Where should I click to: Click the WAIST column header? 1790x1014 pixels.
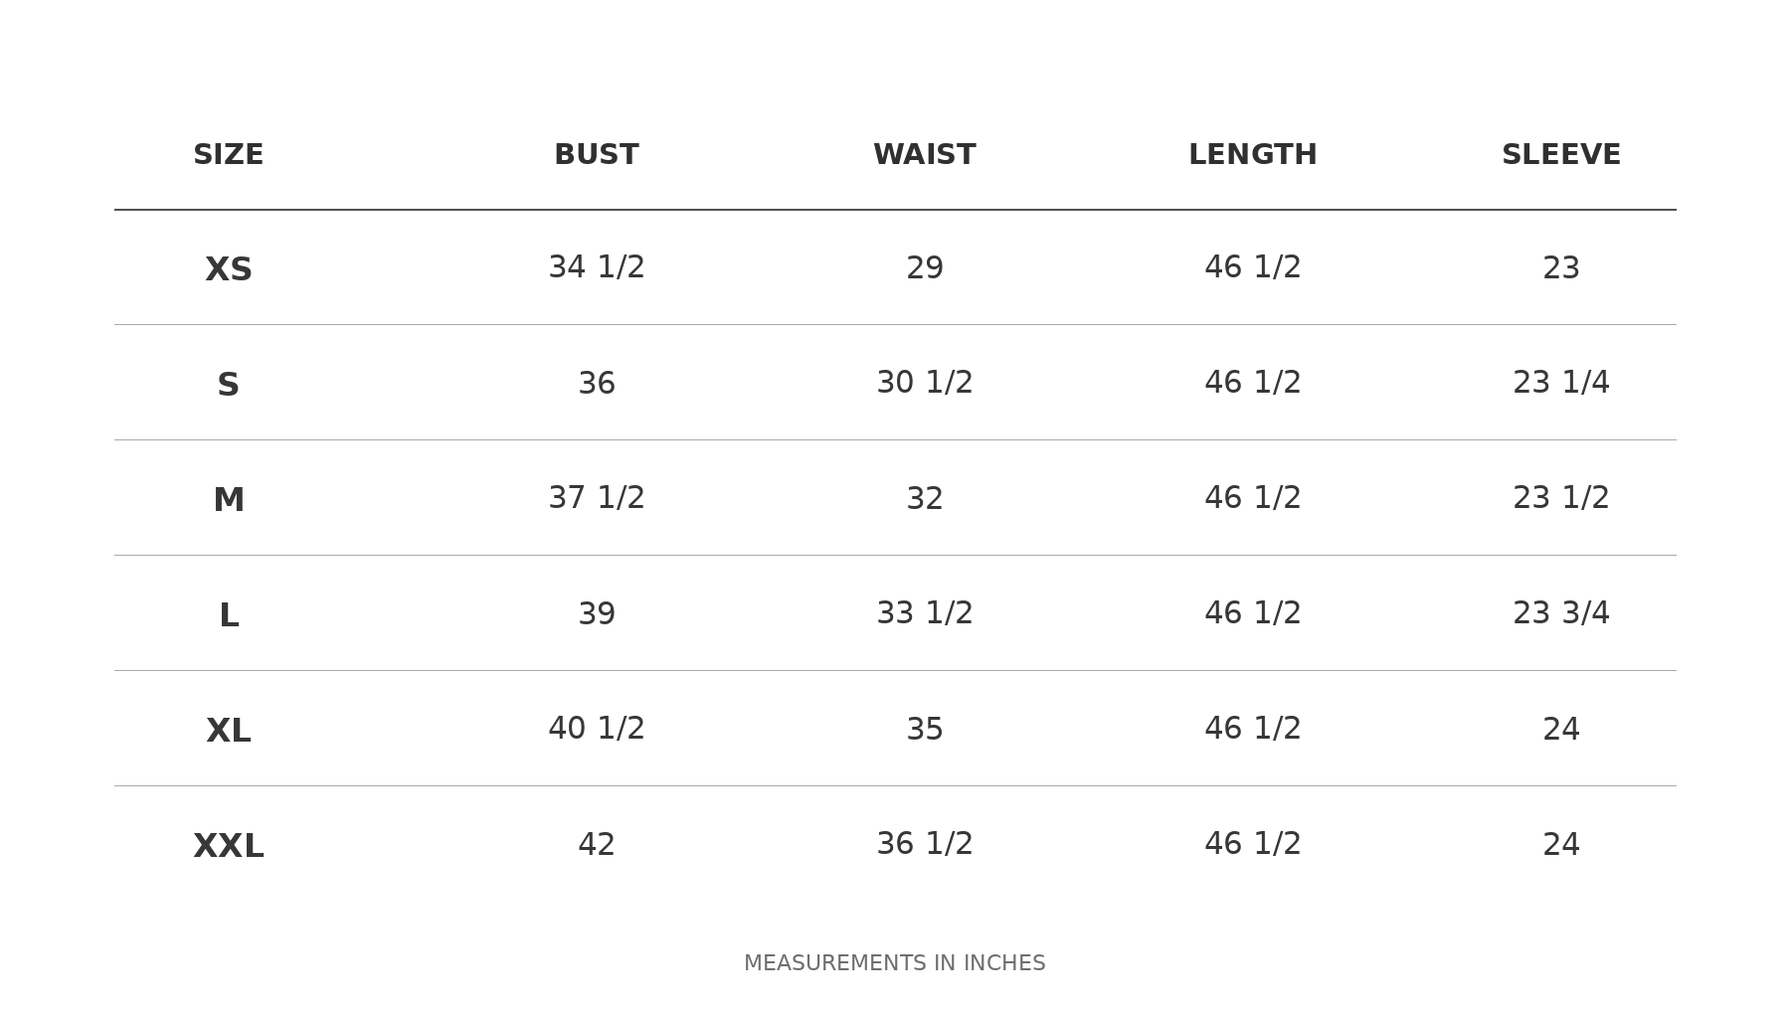pos(924,155)
